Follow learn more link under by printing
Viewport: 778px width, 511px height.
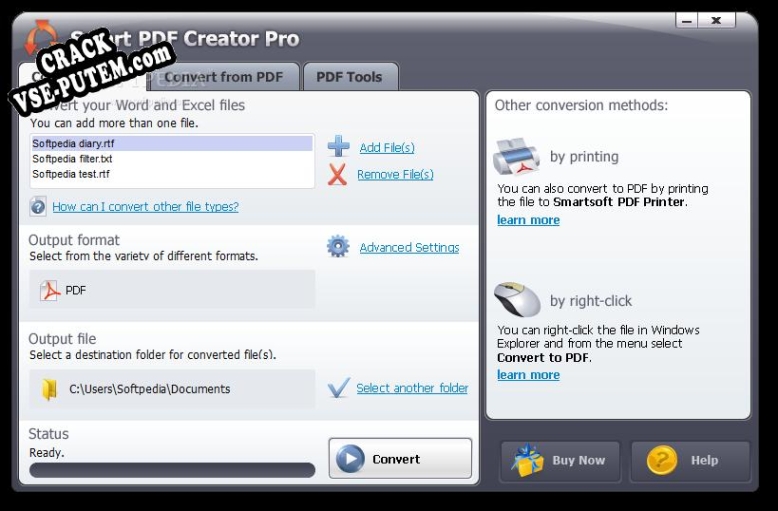click(528, 220)
